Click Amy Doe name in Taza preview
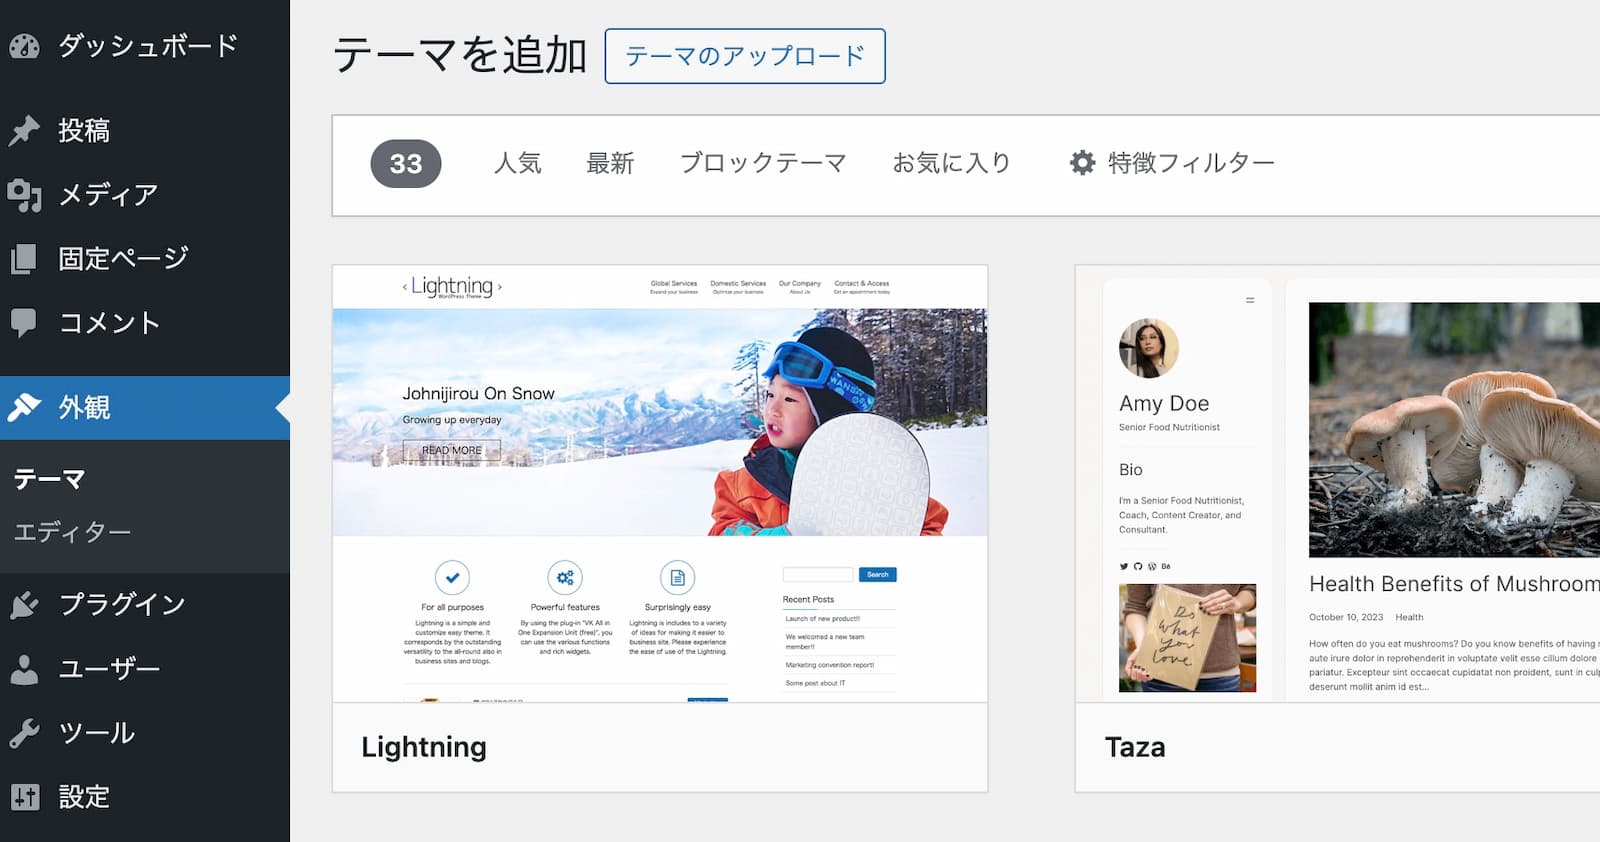Viewport: 1600px width, 842px height. point(1164,403)
